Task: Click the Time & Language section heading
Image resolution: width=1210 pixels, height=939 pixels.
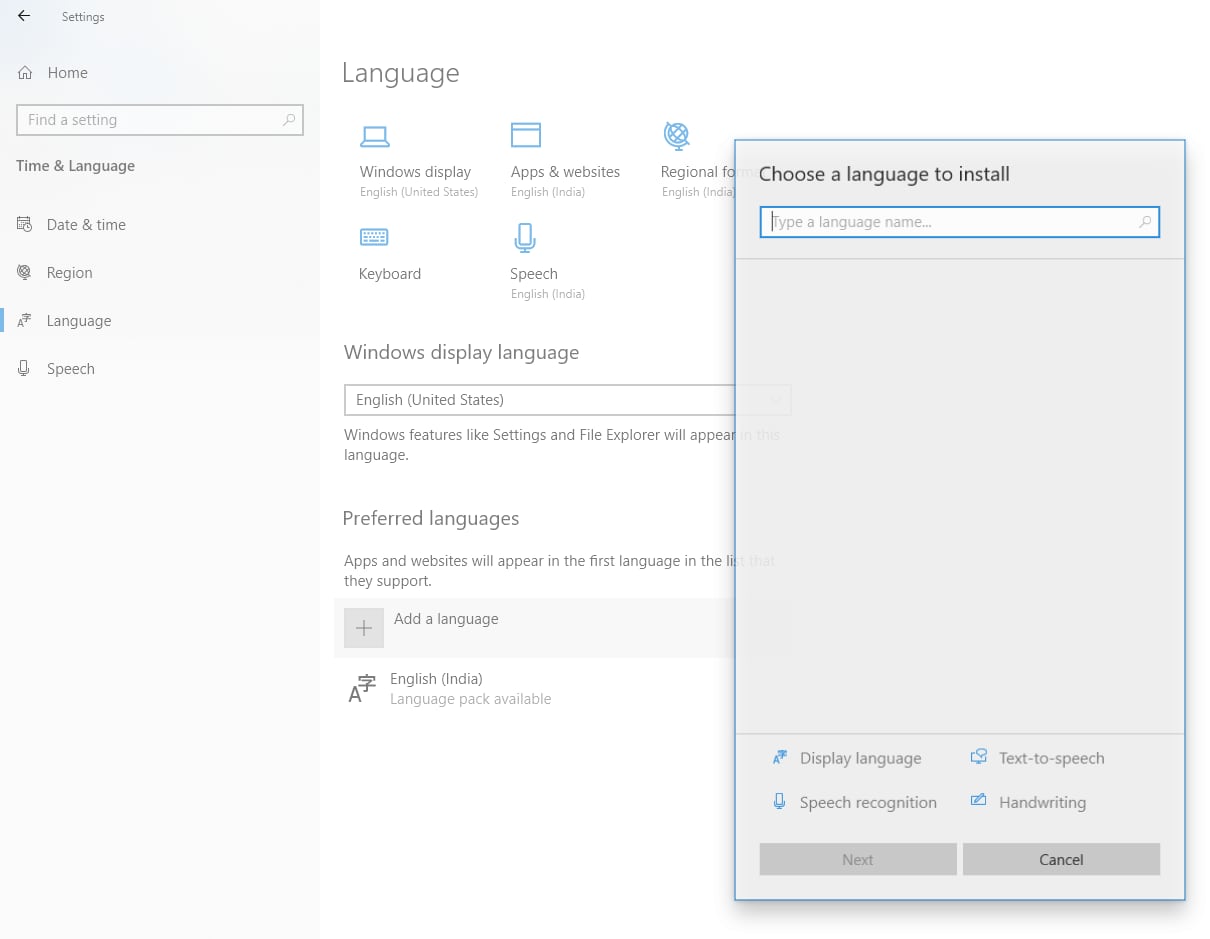Action: 75,166
